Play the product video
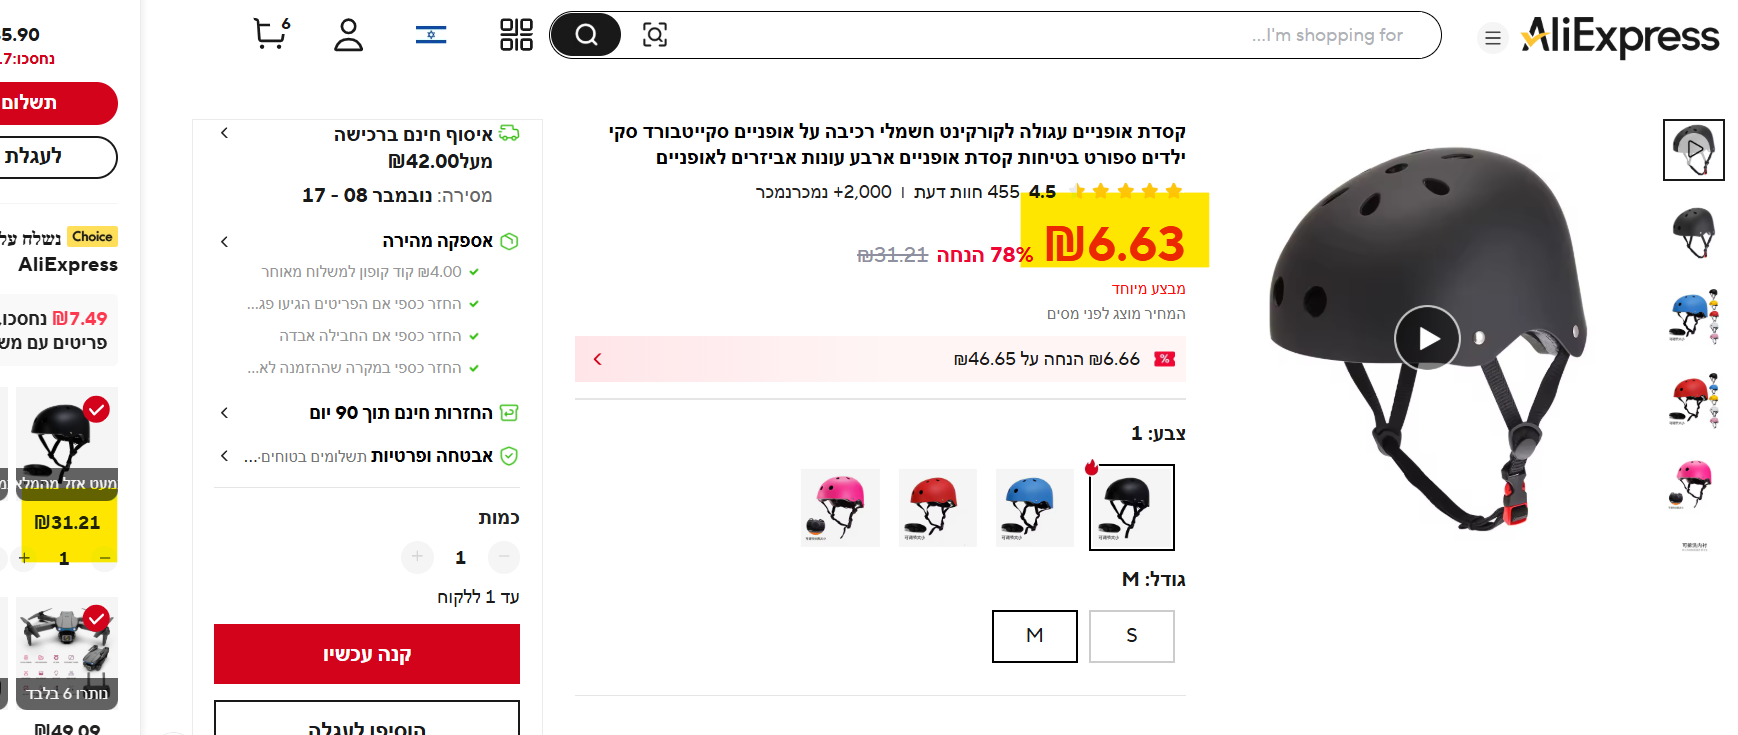The width and height of the screenshot is (1738, 735). (x=1427, y=338)
